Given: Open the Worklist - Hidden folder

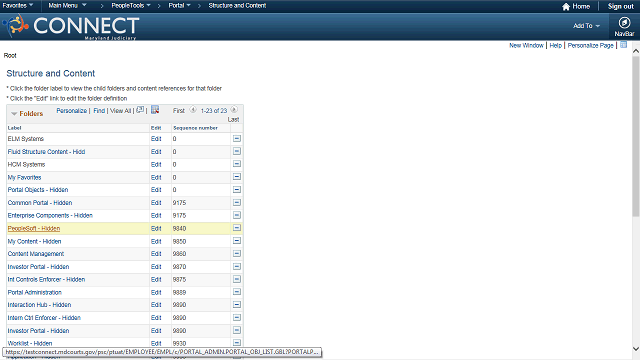Looking at the screenshot, I should (30, 343).
